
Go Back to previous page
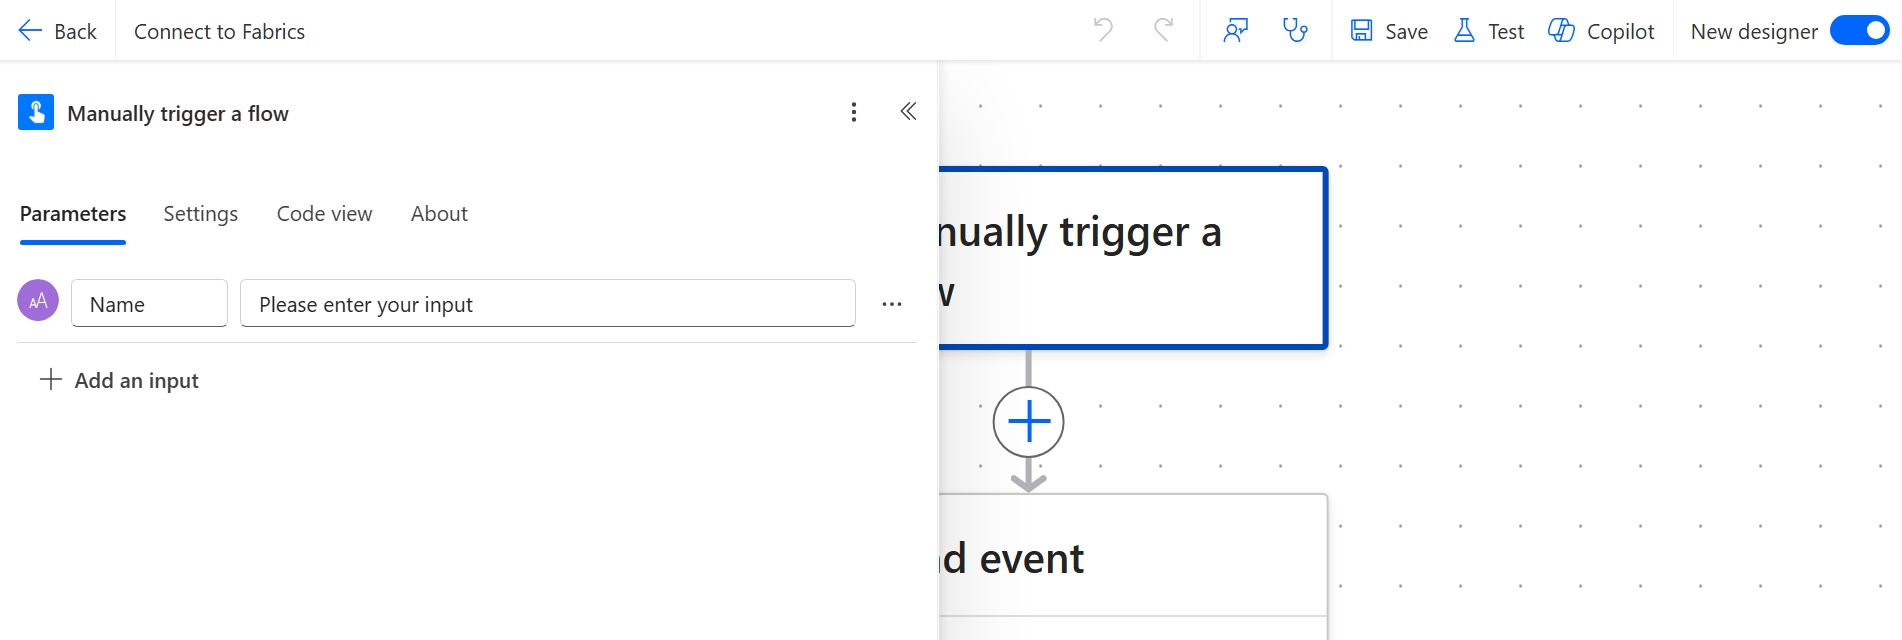pyautogui.click(x=58, y=31)
